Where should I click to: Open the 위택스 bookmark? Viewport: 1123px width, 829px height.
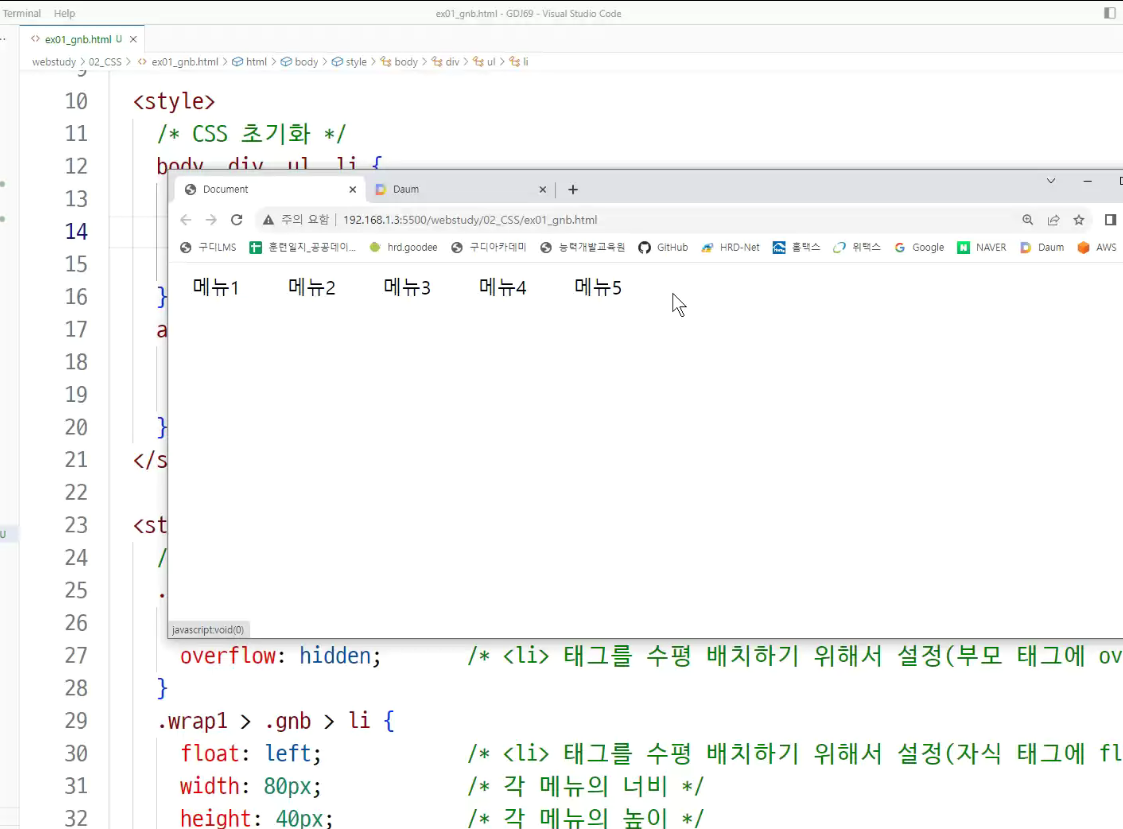click(857, 247)
